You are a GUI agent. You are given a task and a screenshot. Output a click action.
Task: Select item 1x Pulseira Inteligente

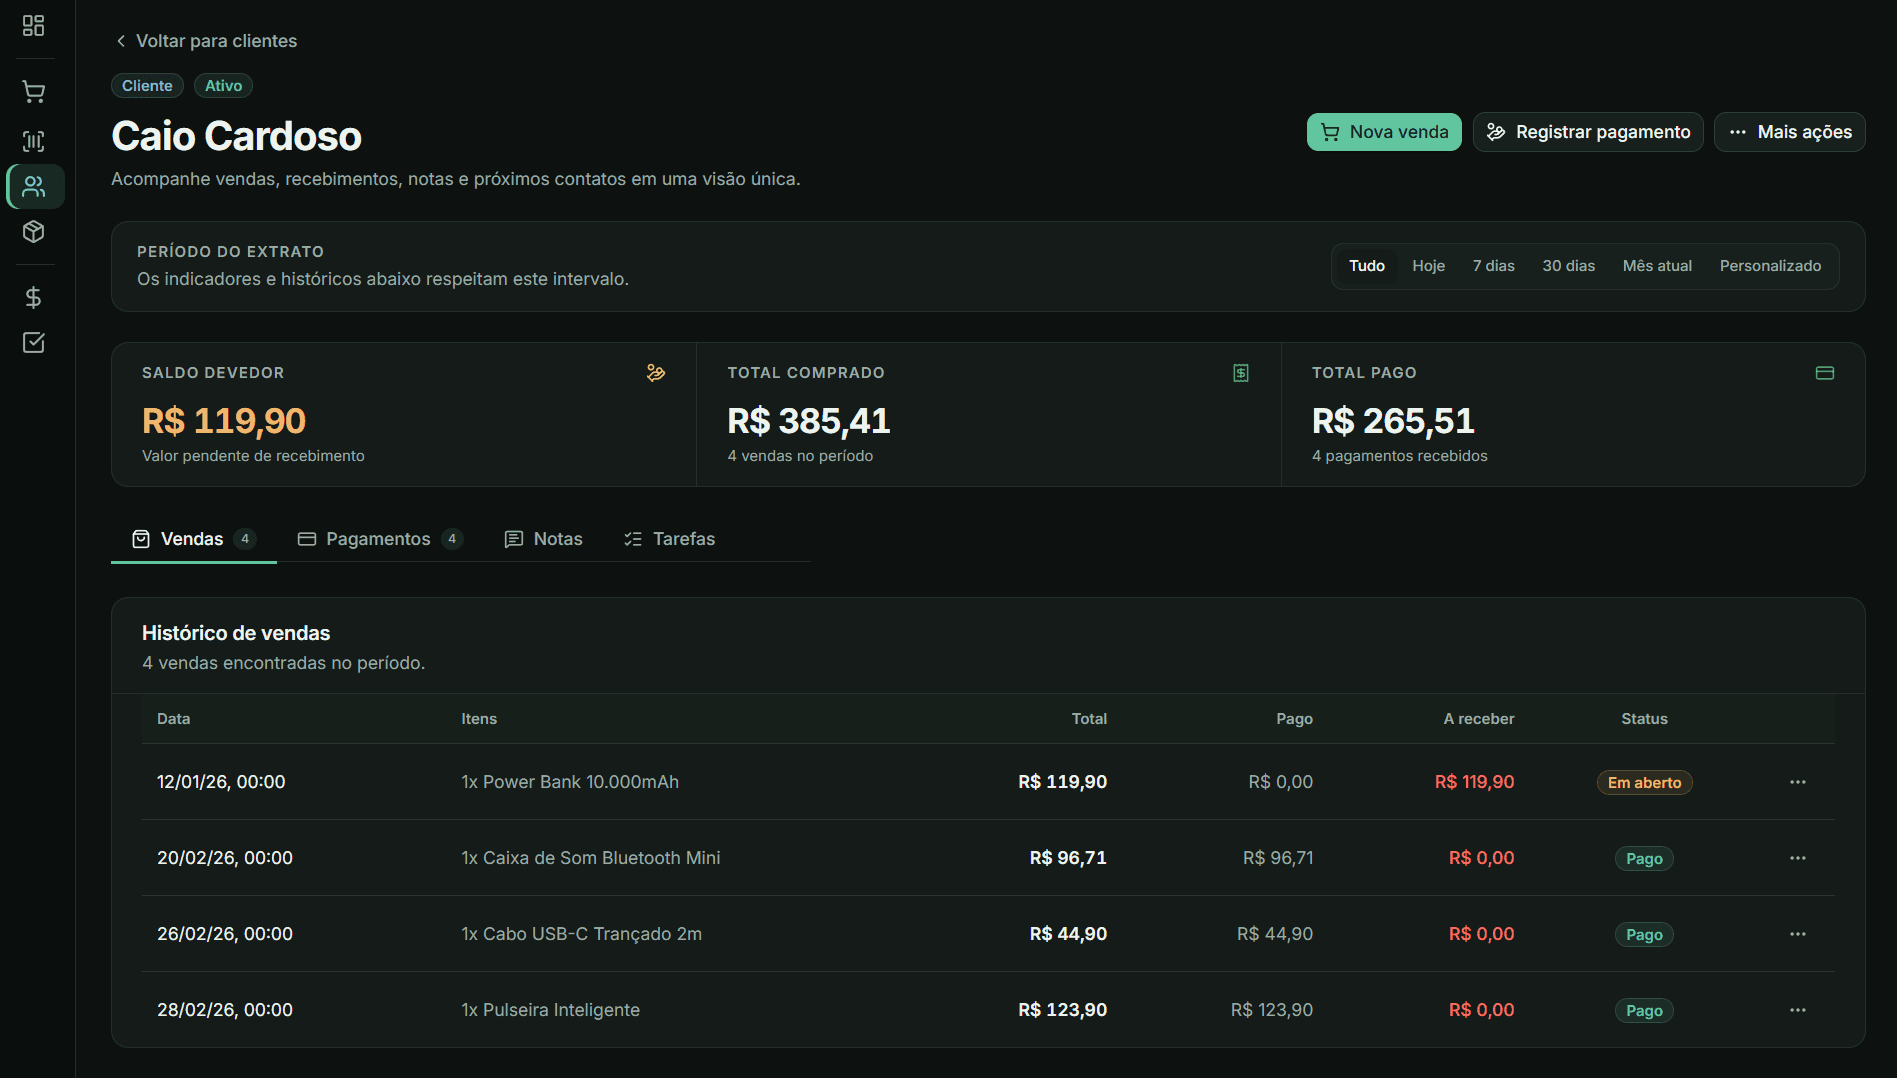tap(551, 1010)
